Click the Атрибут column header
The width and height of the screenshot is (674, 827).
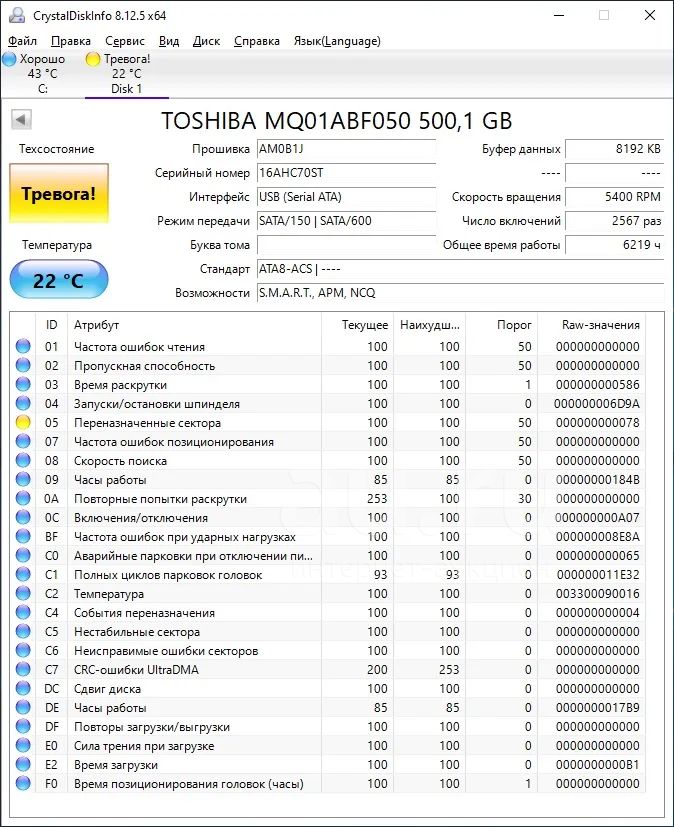195,325
